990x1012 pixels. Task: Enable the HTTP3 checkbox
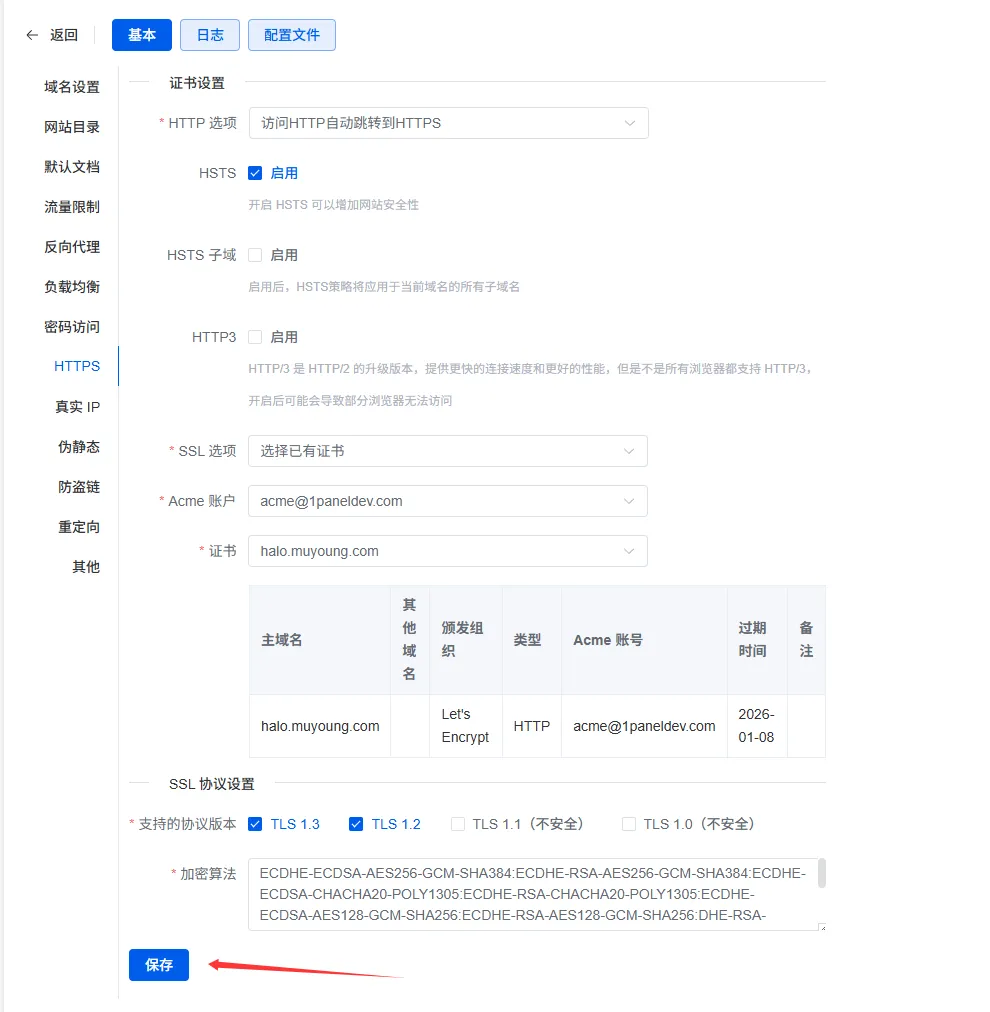click(x=255, y=337)
